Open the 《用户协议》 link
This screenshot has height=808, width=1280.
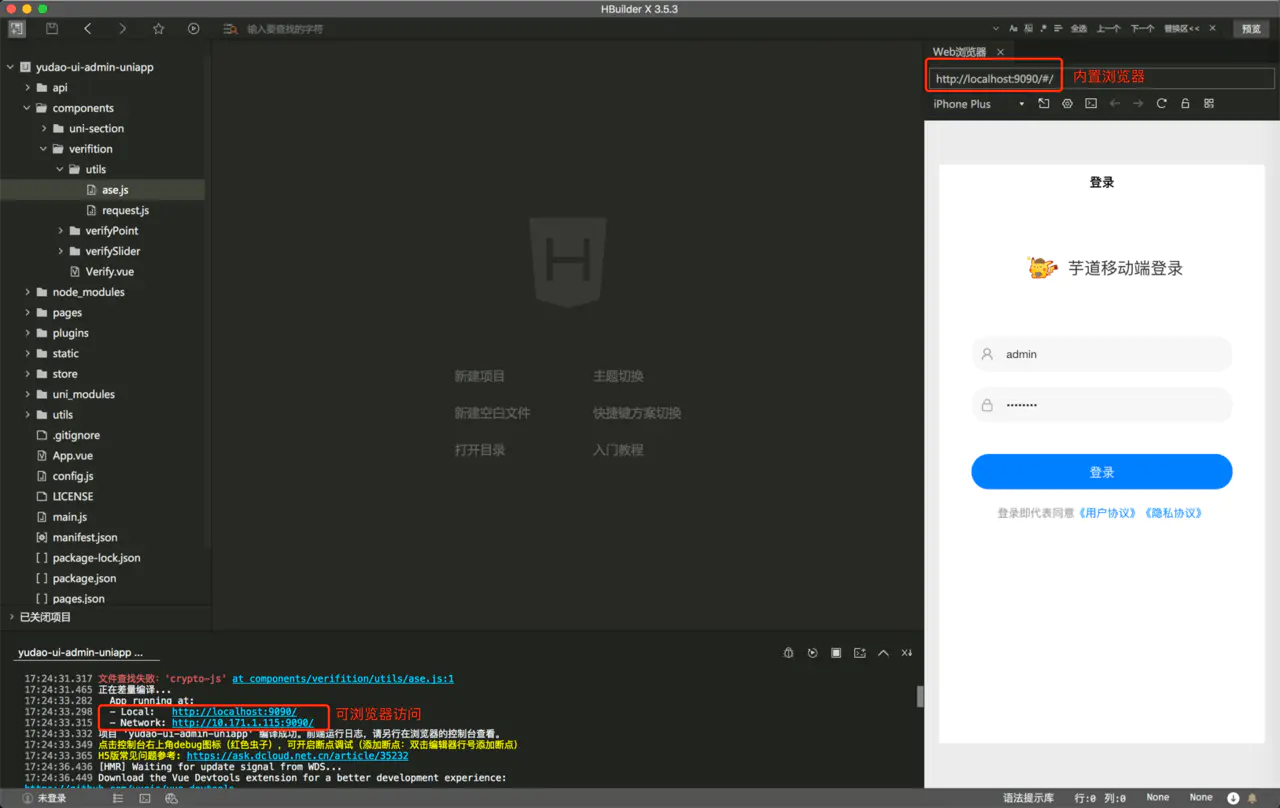[x=1107, y=513]
